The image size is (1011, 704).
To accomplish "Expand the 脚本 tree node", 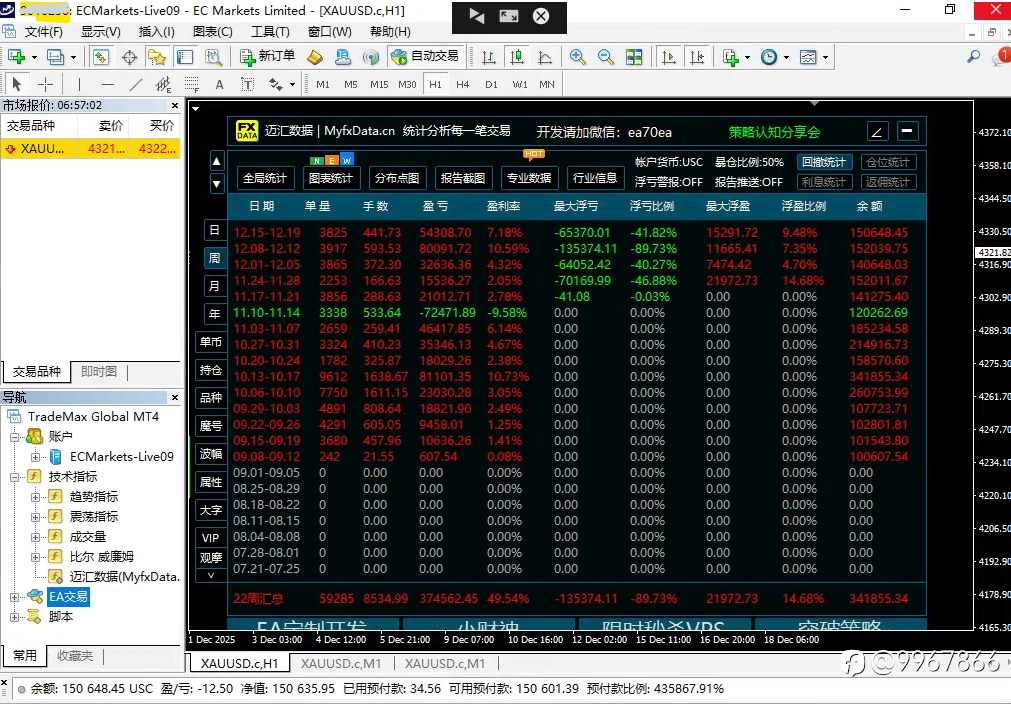I will (14, 617).
